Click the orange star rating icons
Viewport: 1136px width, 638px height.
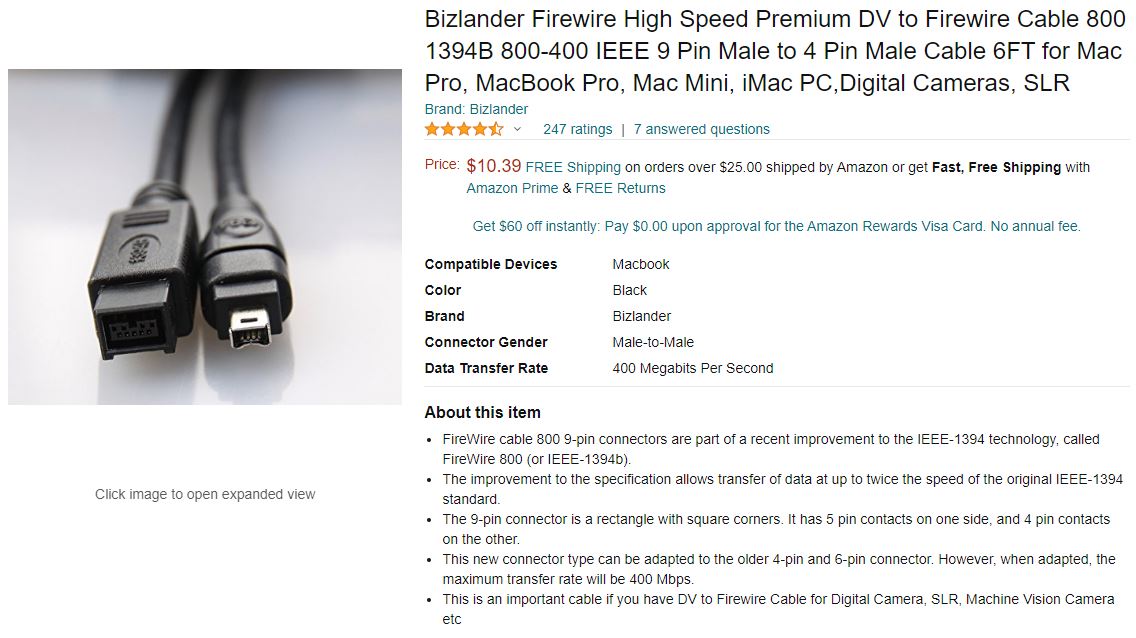(463, 129)
